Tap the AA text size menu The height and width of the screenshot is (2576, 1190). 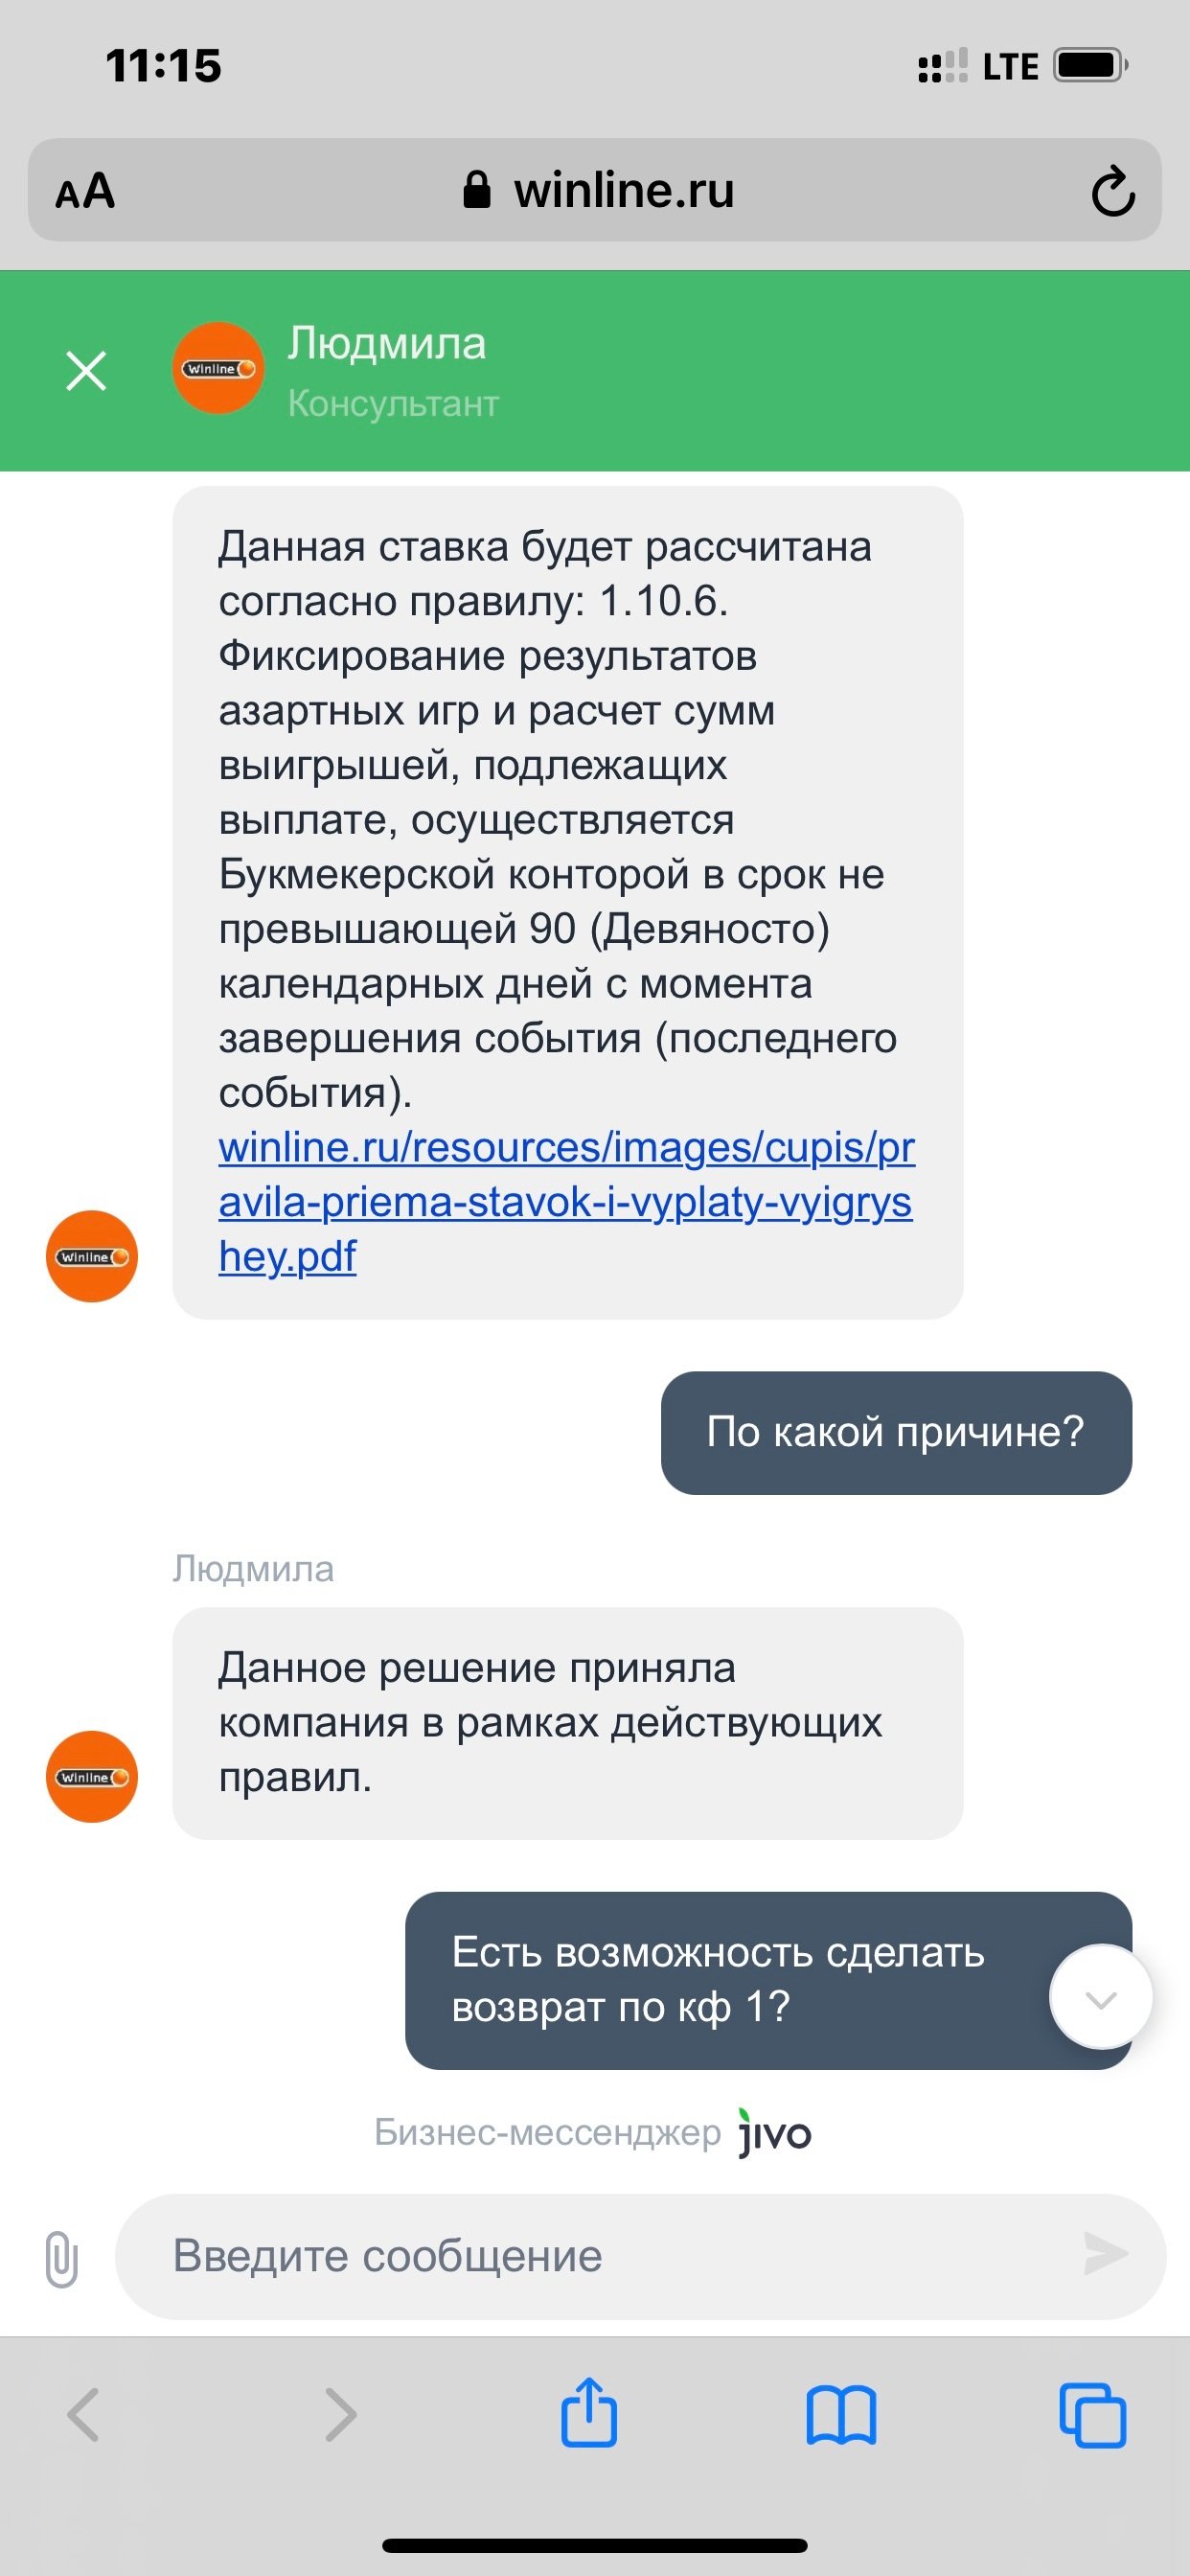[86, 191]
